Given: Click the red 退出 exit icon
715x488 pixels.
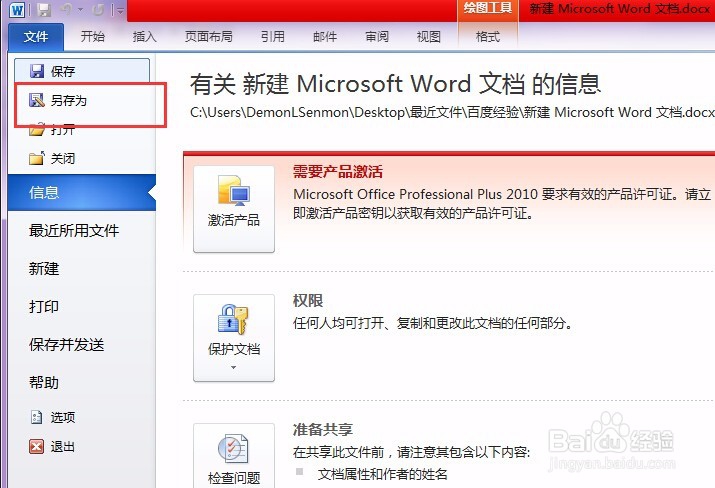Looking at the screenshot, I should (36, 446).
